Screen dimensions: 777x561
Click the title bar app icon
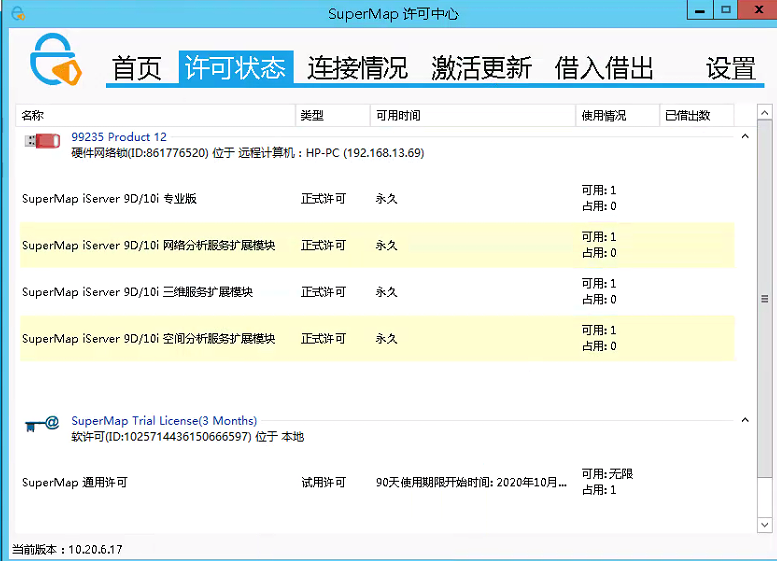[17, 13]
